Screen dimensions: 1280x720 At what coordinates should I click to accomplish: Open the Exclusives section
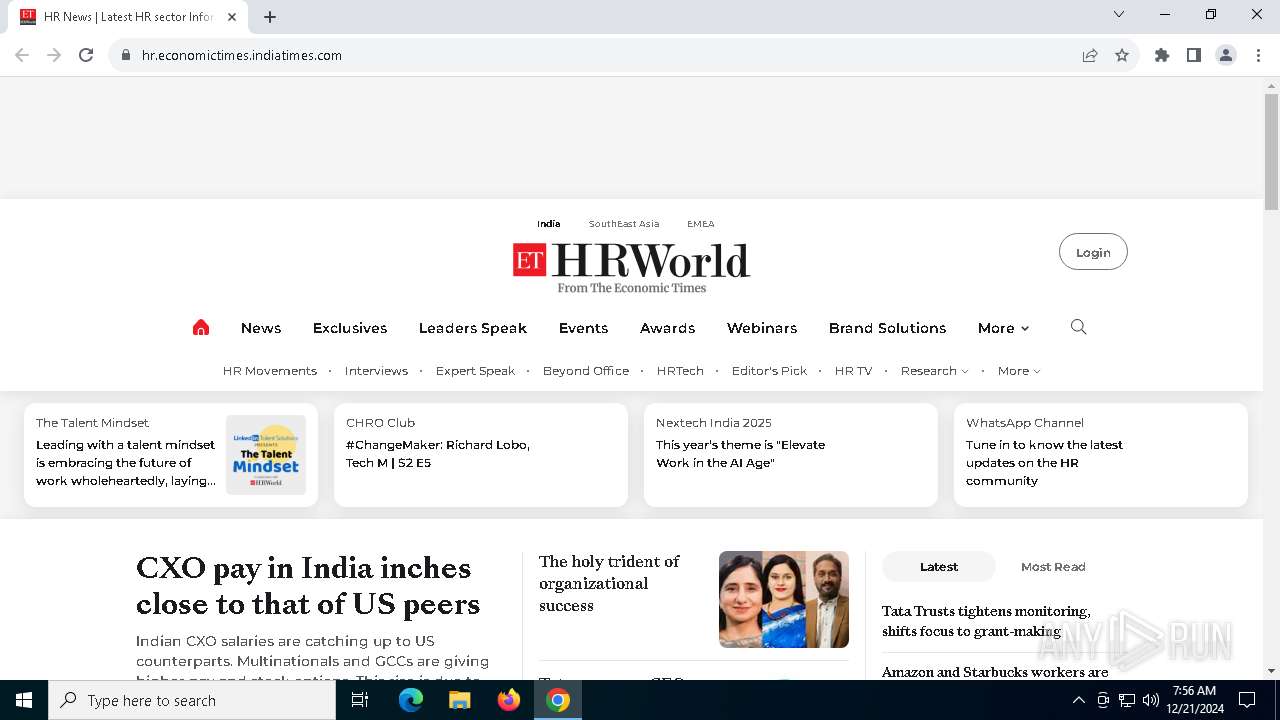click(x=350, y=328)
